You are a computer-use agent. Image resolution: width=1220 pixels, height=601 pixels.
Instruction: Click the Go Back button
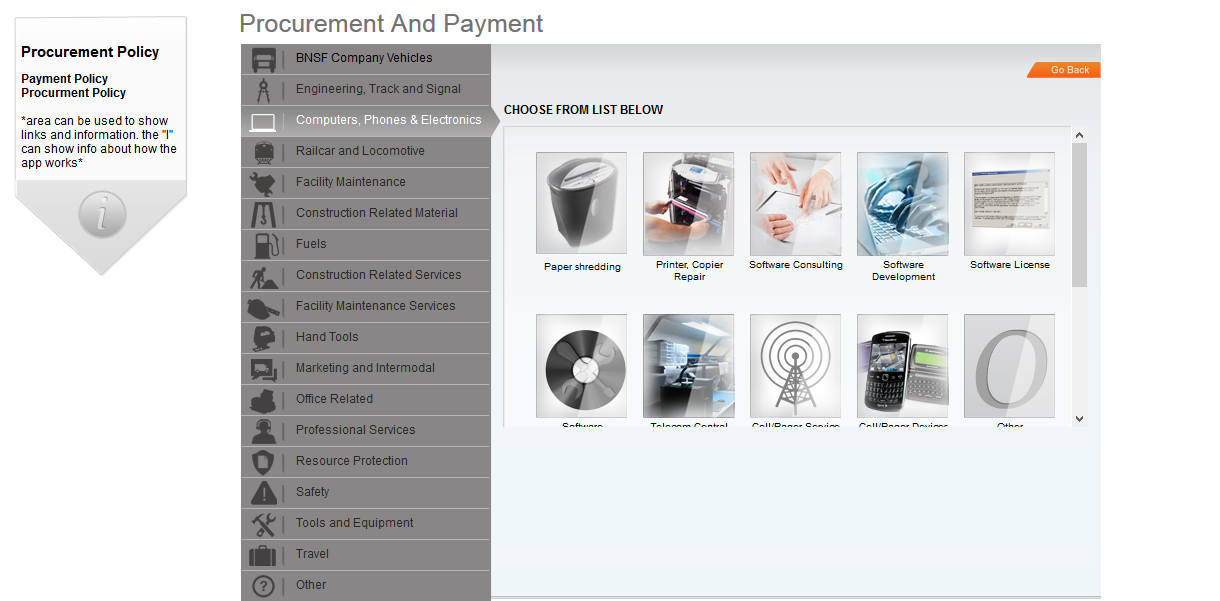(x=1065, y=70)
